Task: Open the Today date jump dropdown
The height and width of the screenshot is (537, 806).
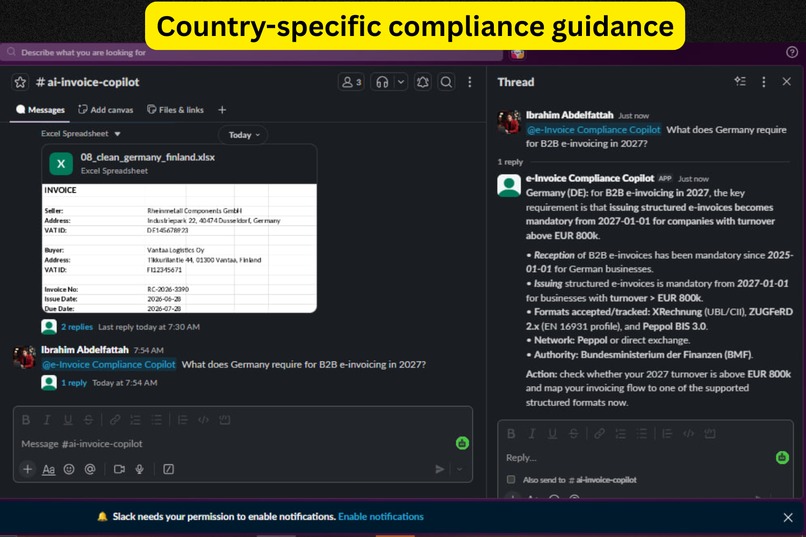Action: tap(244, 135)
